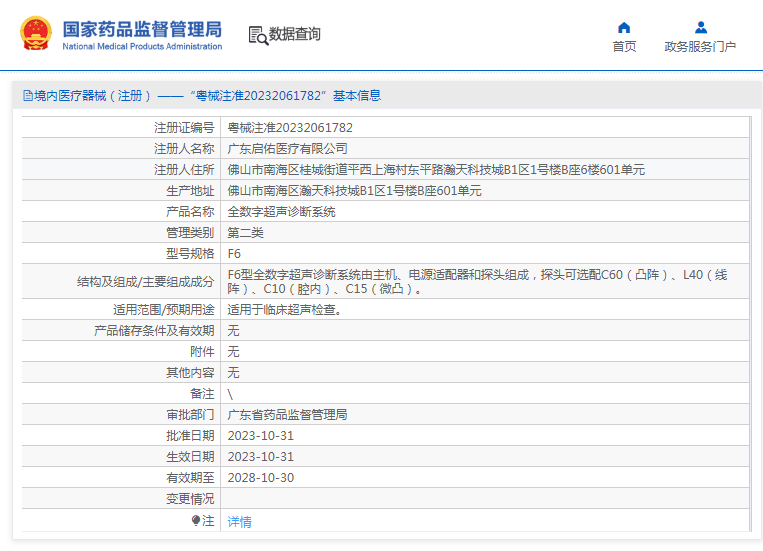Screen dimensions: 763x551
Task: Select the model specification value F6
Action: tap(235, 254)
